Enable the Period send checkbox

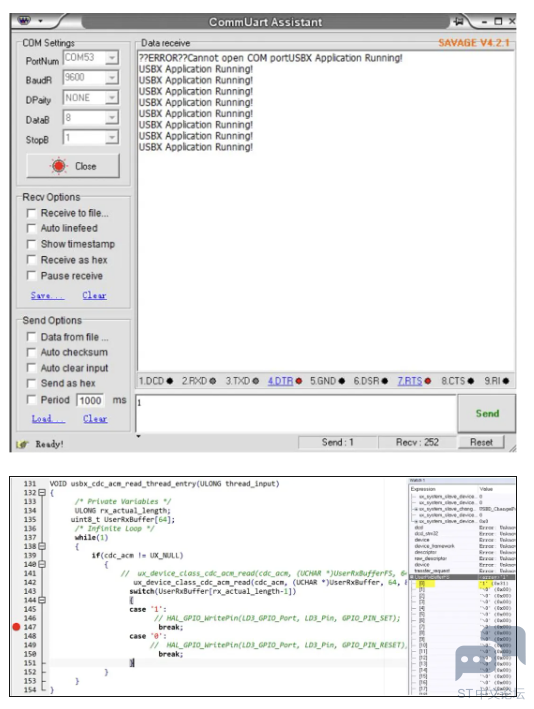31,400
